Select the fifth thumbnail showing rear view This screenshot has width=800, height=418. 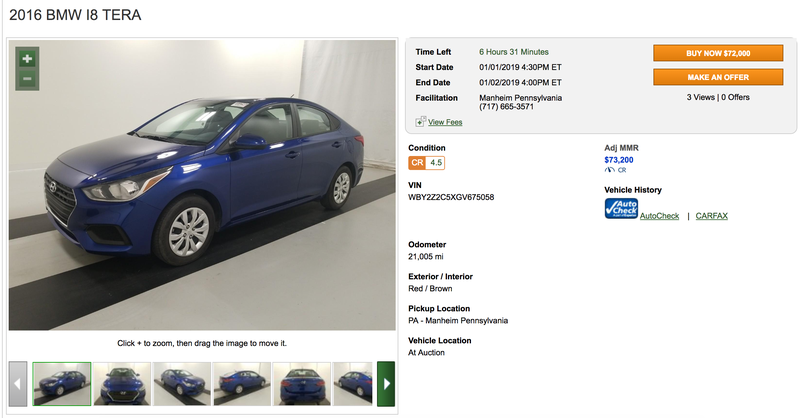tap(302, 384)
